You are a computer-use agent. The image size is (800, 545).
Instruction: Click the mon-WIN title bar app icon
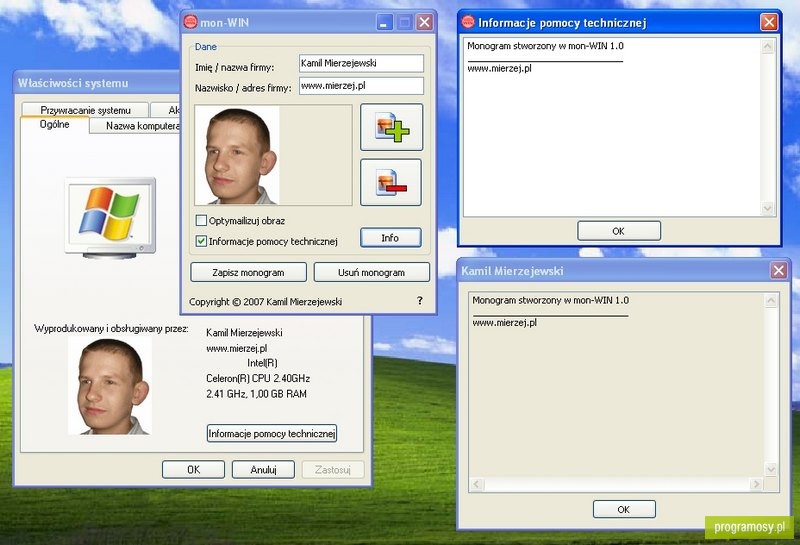190,22
